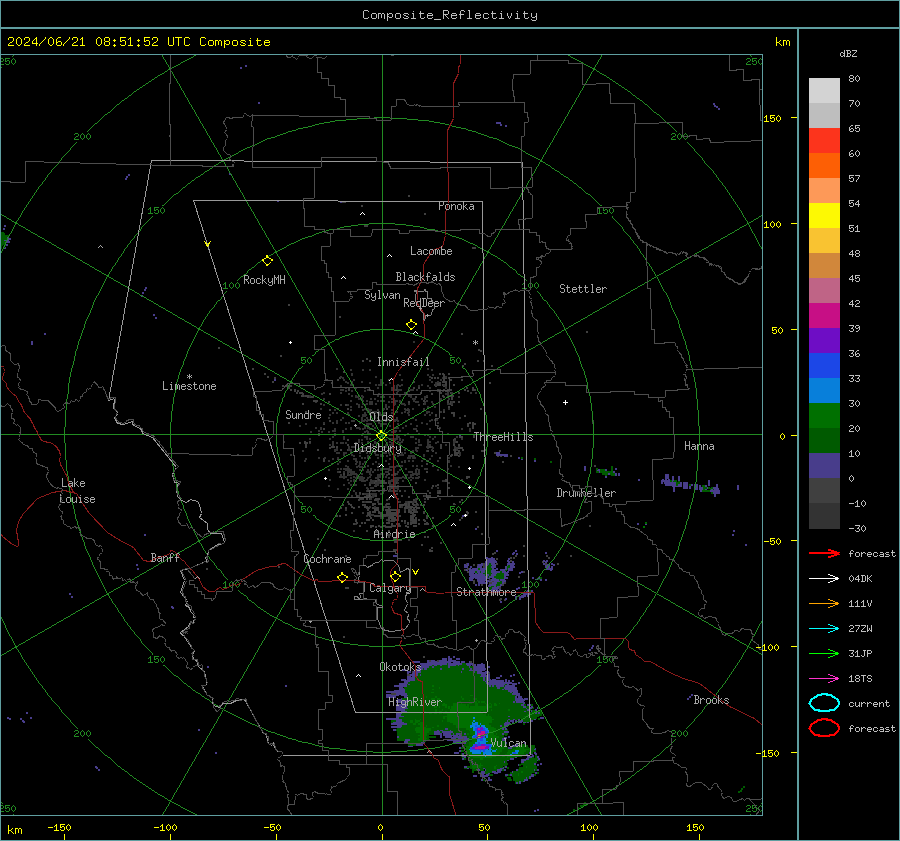Screen dimensions: 900x841
Task: Click the Okotoks label
Action: click(x=400, y=666)
